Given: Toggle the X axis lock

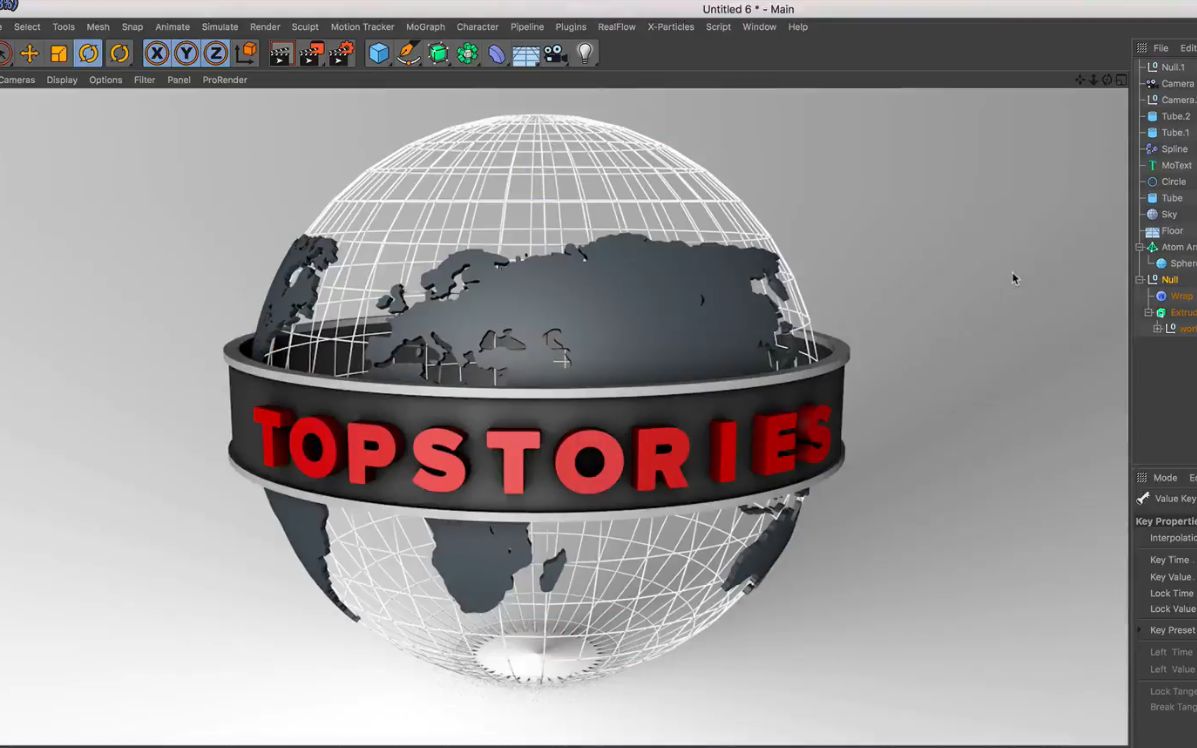Looking at the screenshot, I should [x=158, y=53].
